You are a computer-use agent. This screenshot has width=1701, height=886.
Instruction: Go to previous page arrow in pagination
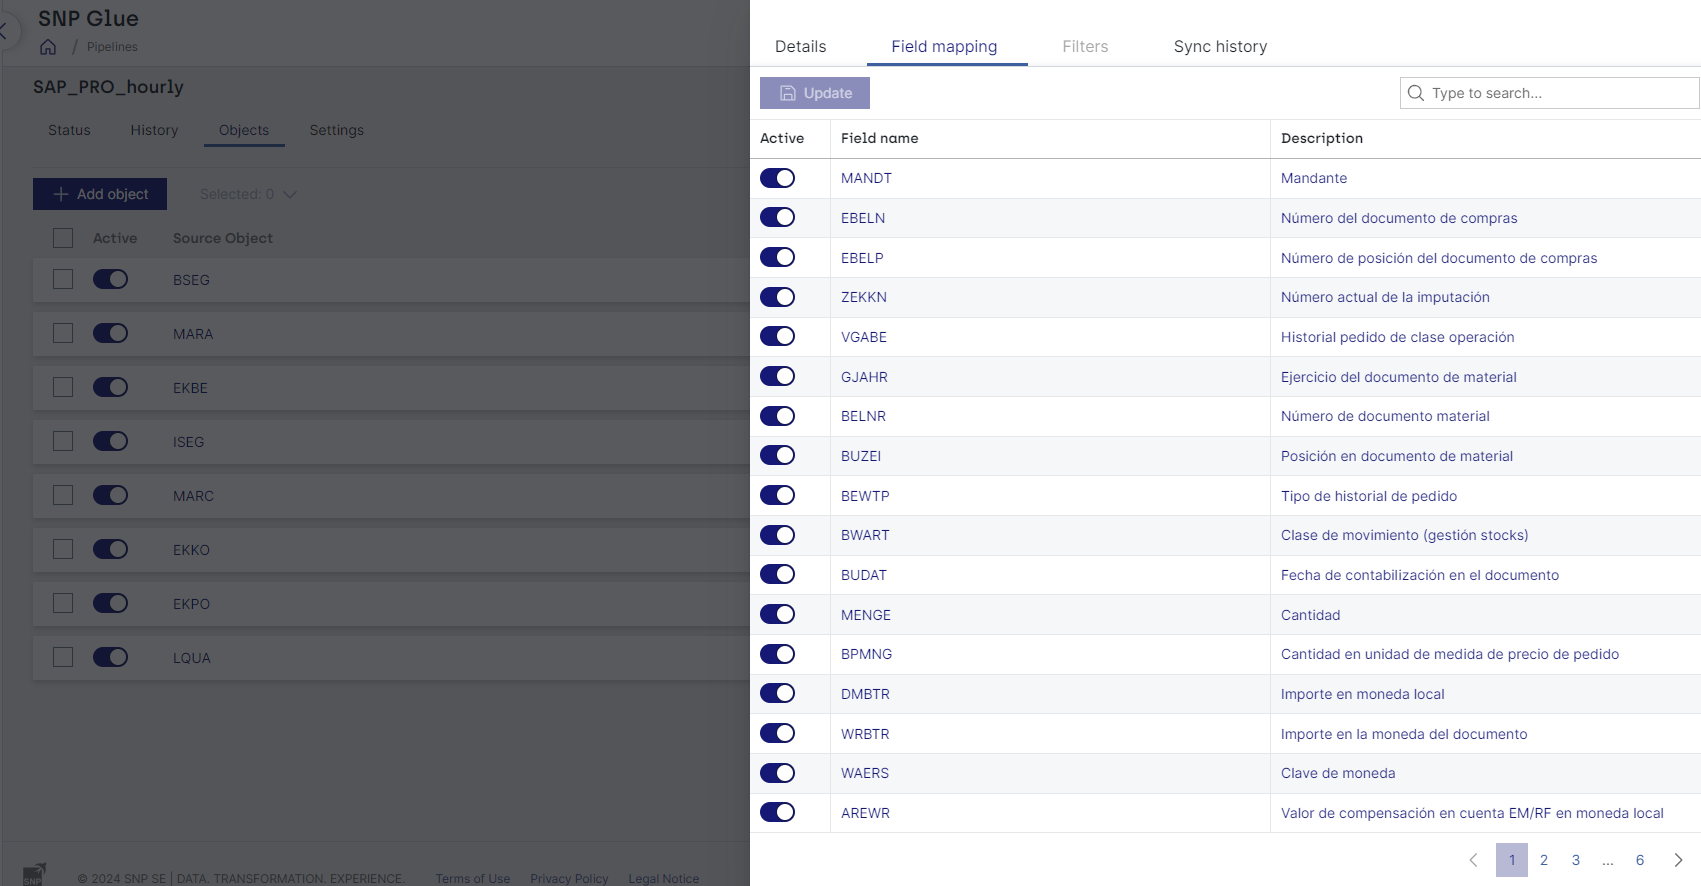click(x=1473, y=860)
